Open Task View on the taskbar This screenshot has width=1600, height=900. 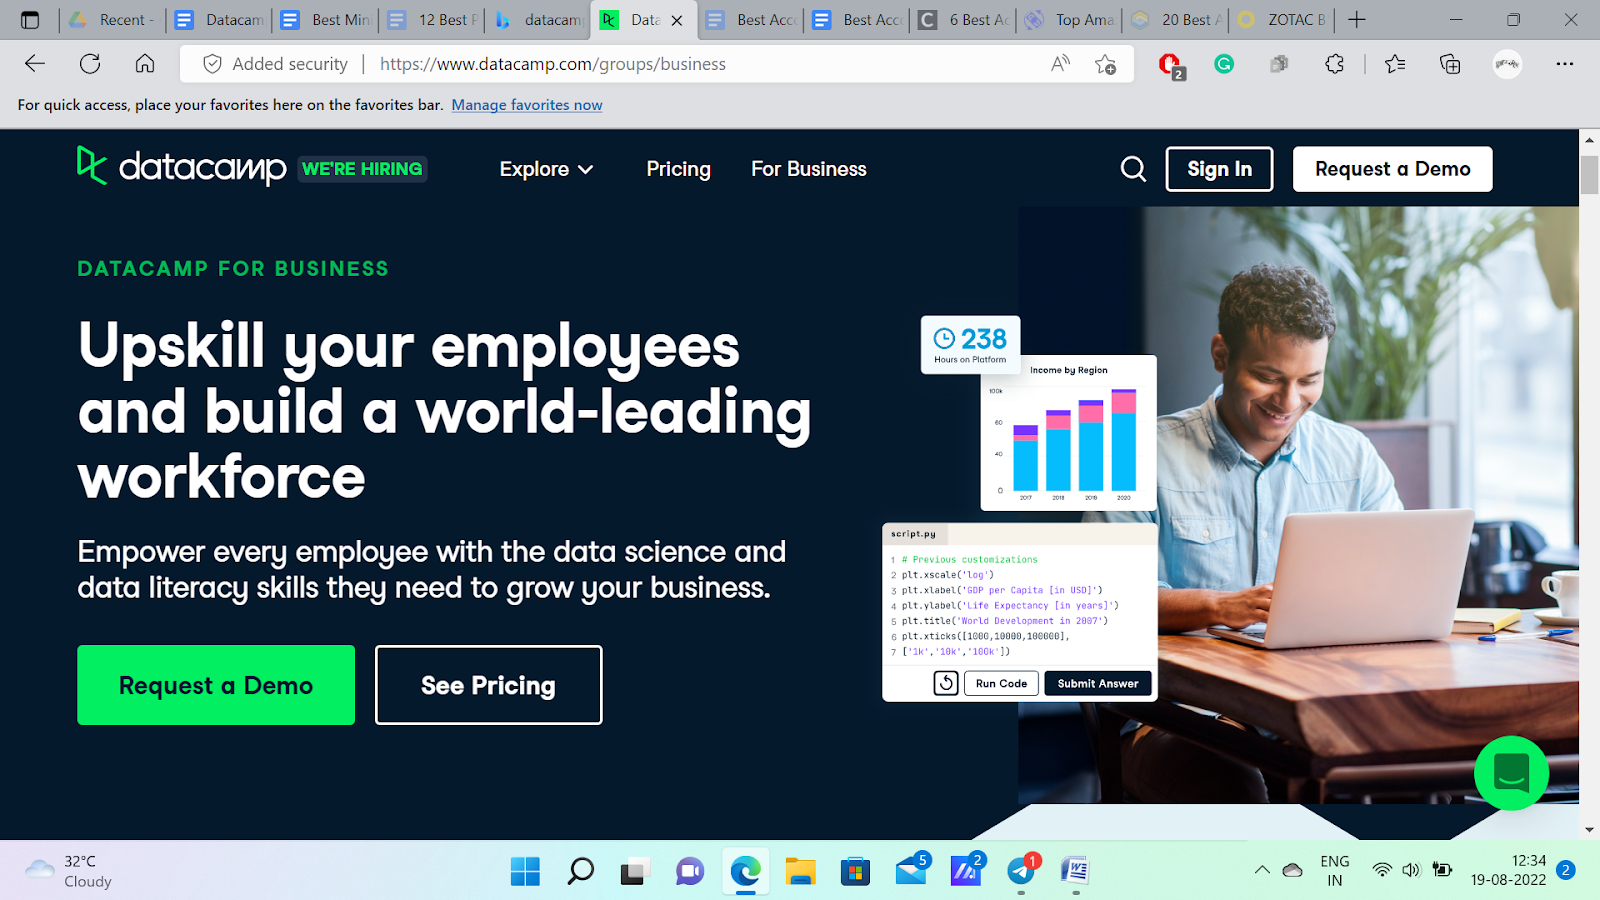634,871
